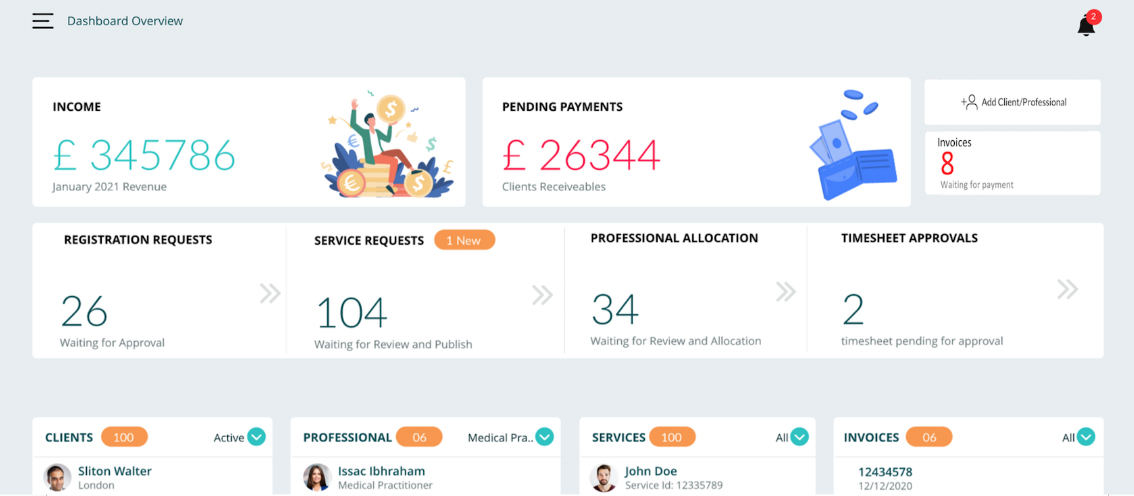Open Sliton Walter's profile photo
The image size is (1134, 496).
click(x=58, y=477)
